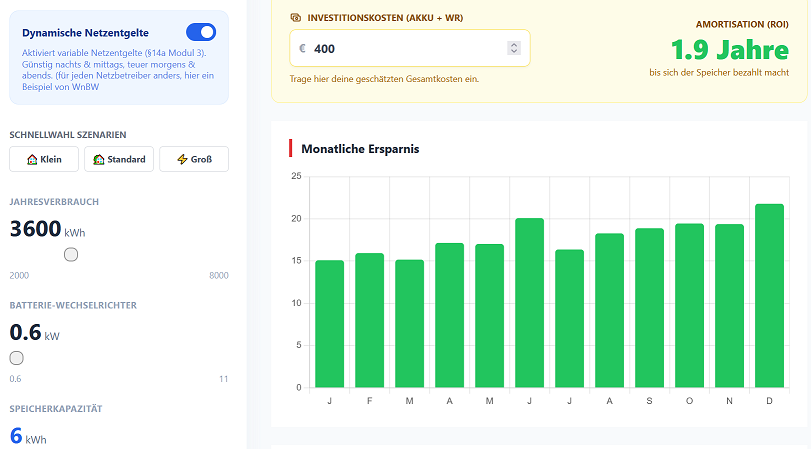
Task: Click the June bar in savings chart
Action: [529, 303]
